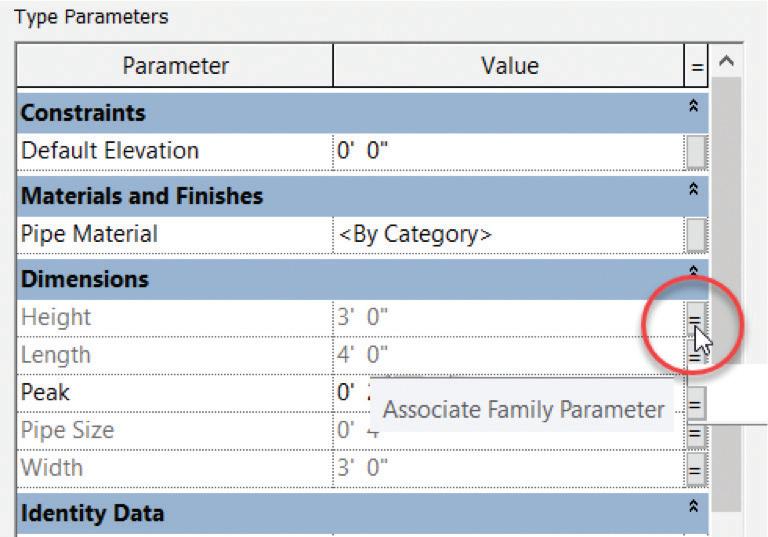Collapse the Dimensions group
This screenshot has width=768, height=537.
tap(694, 271)
